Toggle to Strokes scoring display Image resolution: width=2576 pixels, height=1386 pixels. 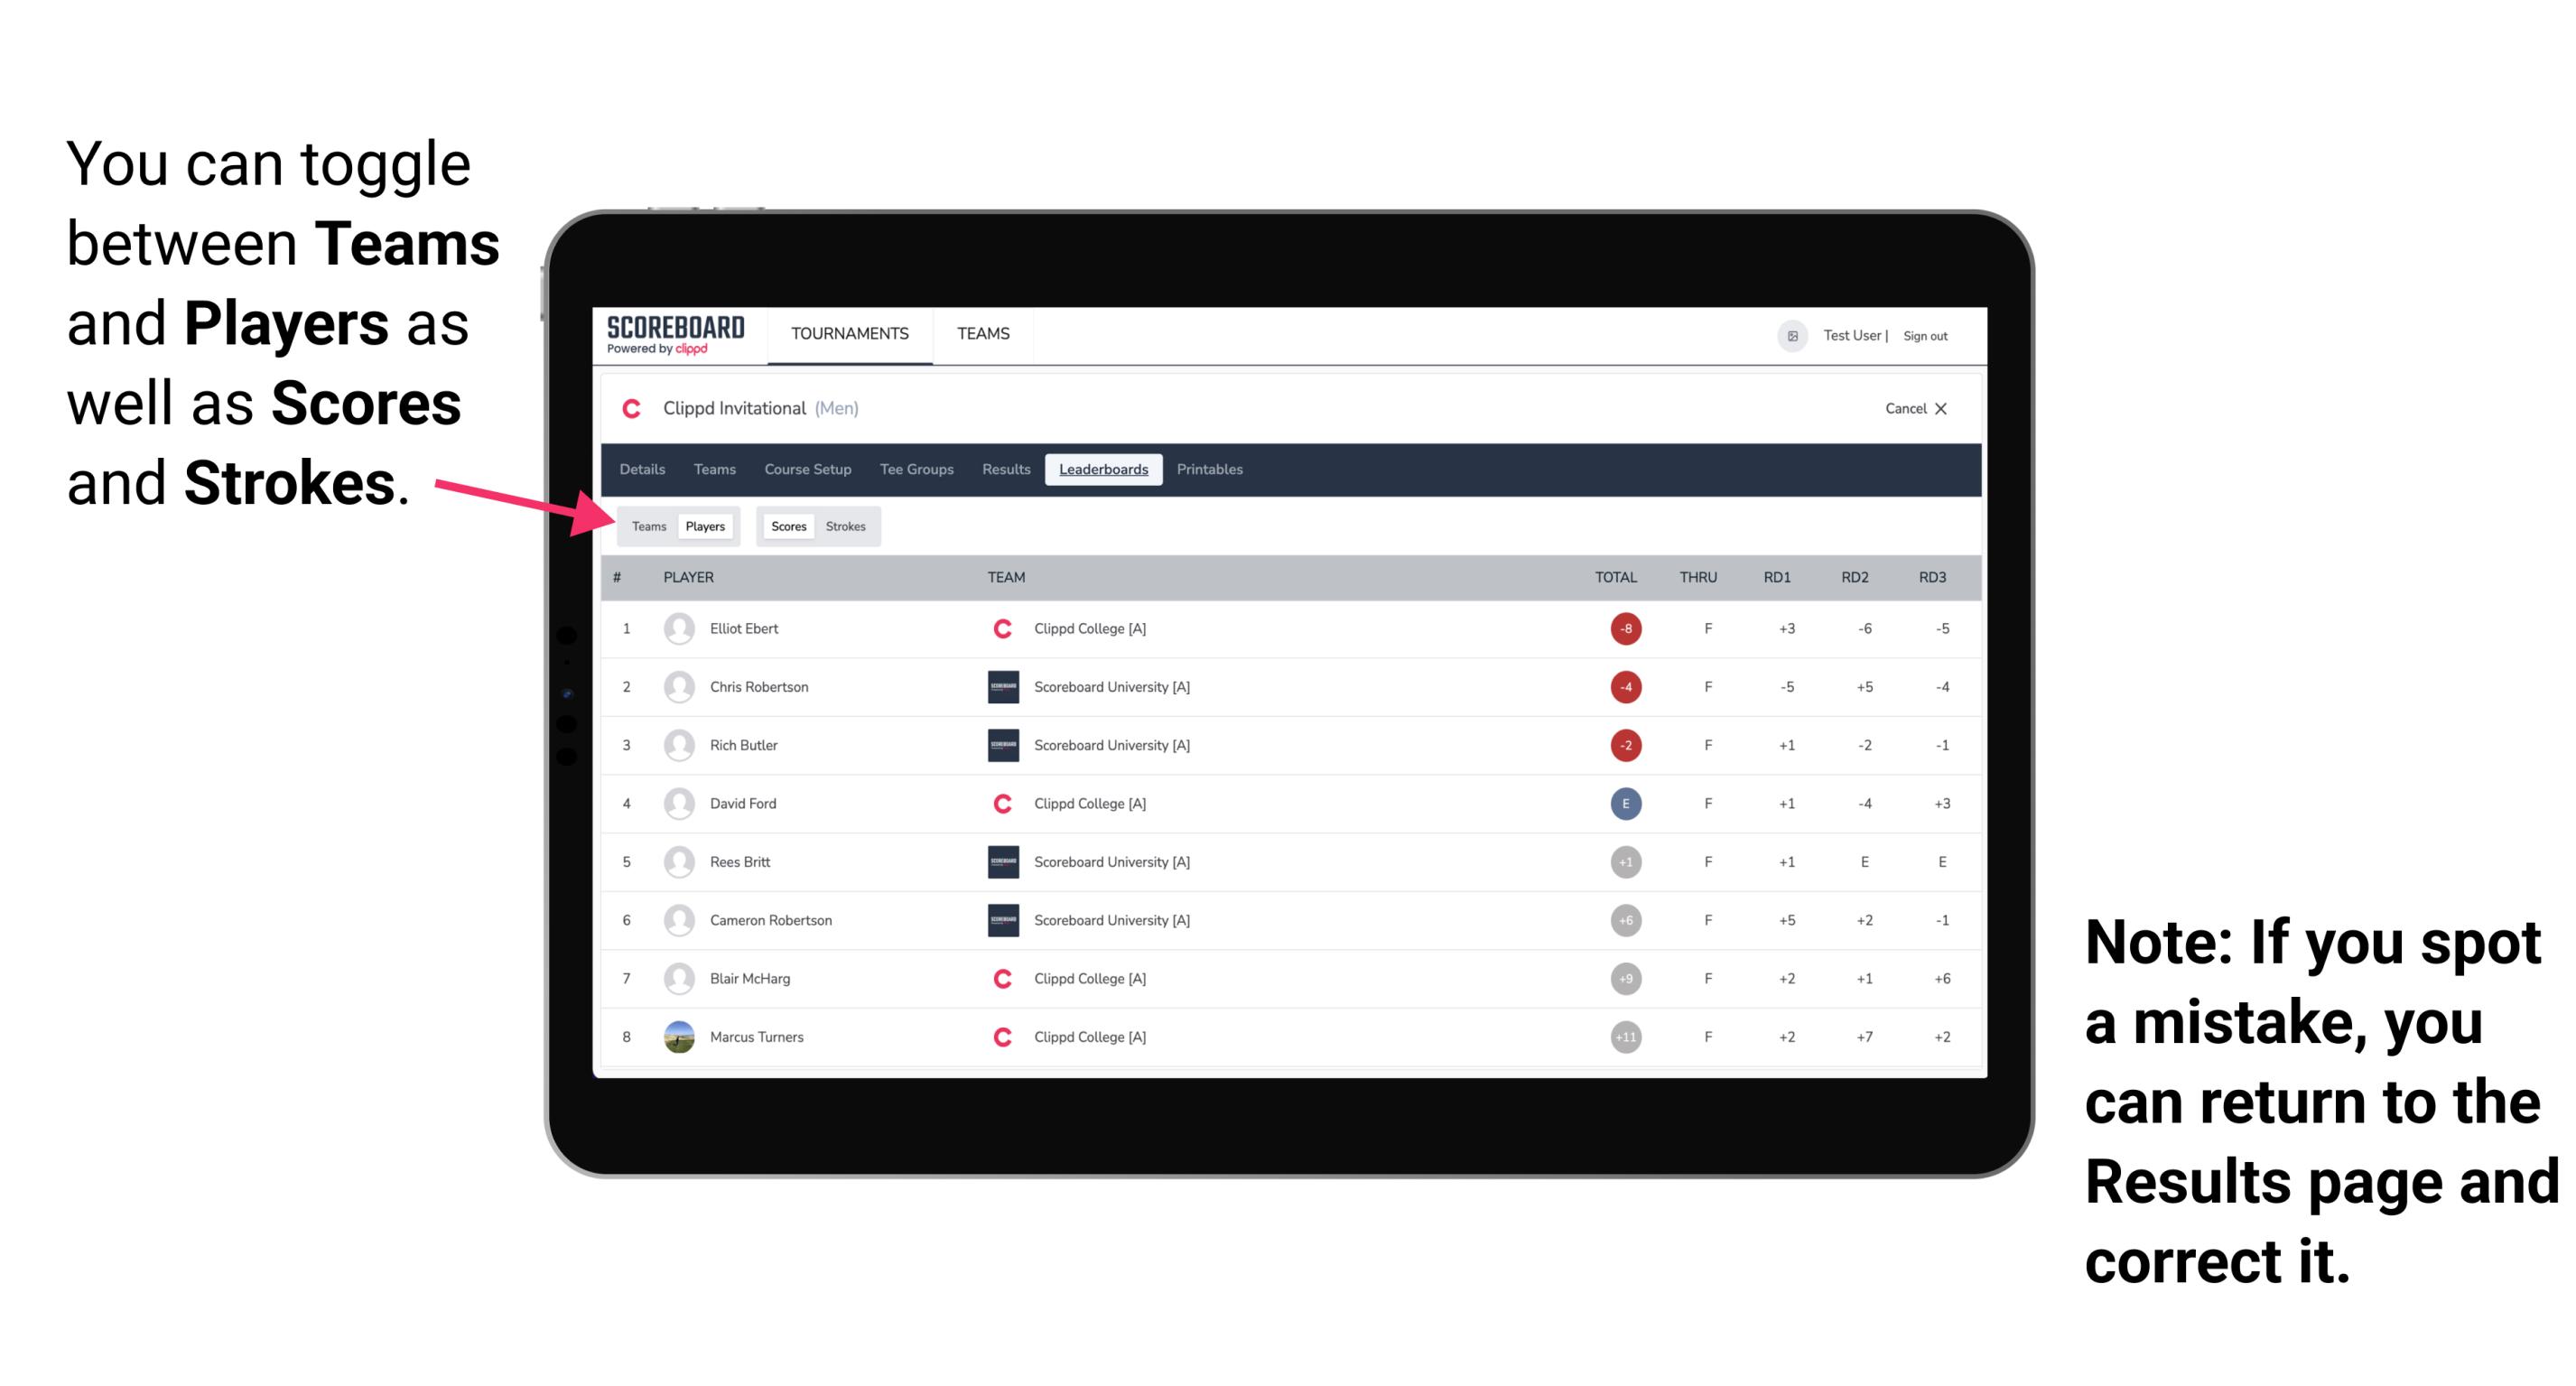[846, 526]
